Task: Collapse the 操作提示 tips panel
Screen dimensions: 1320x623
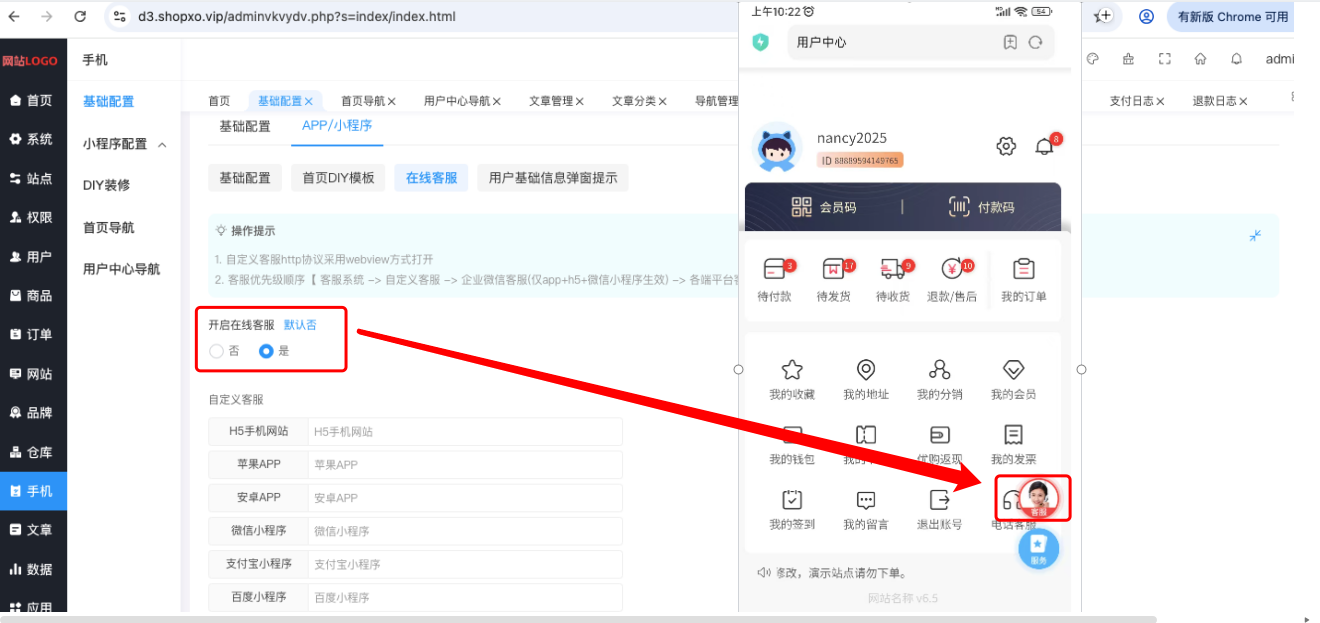Action: coord(1256,236)
